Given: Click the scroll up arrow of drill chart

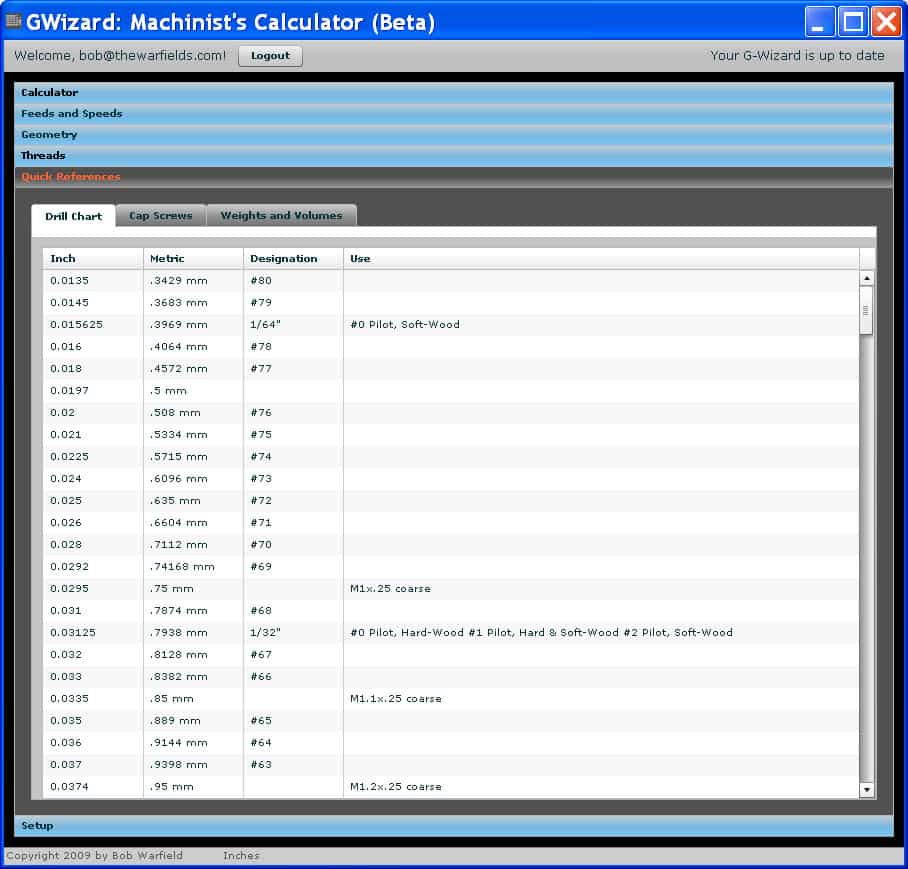Looking at the screenshot, I should pyautogui.click(x=866, y=279).
